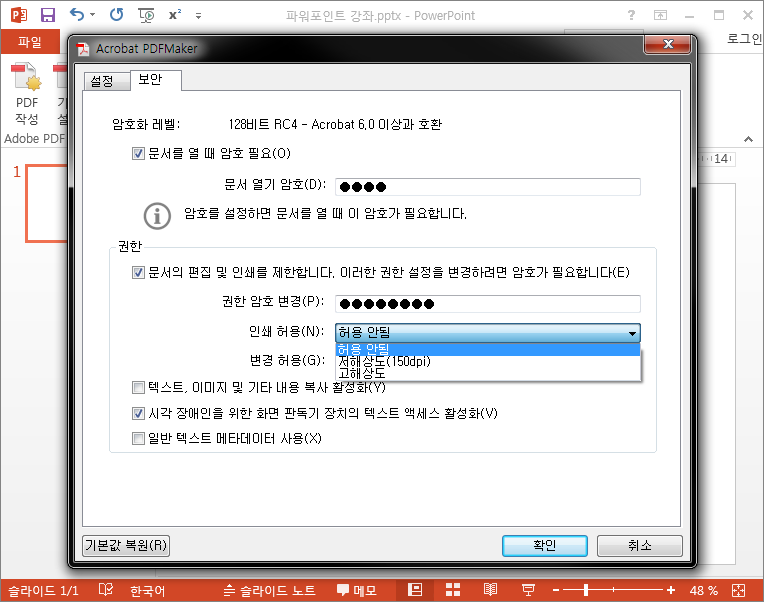The image size is (764, 602).
Task: Cancel the dialog with 취소
Action: [x=639, y=546]
